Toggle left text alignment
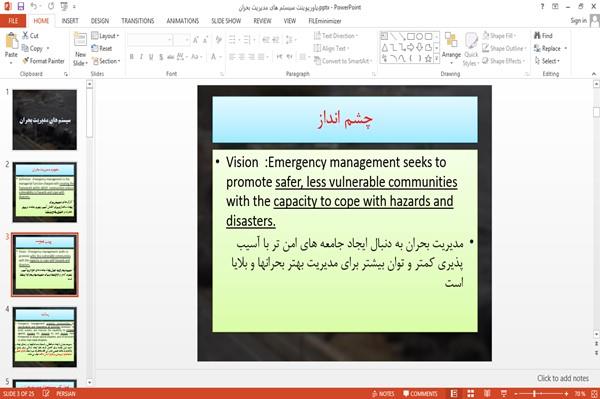Image resolution: width=600 pixels, height=399 pixels. 232,57
